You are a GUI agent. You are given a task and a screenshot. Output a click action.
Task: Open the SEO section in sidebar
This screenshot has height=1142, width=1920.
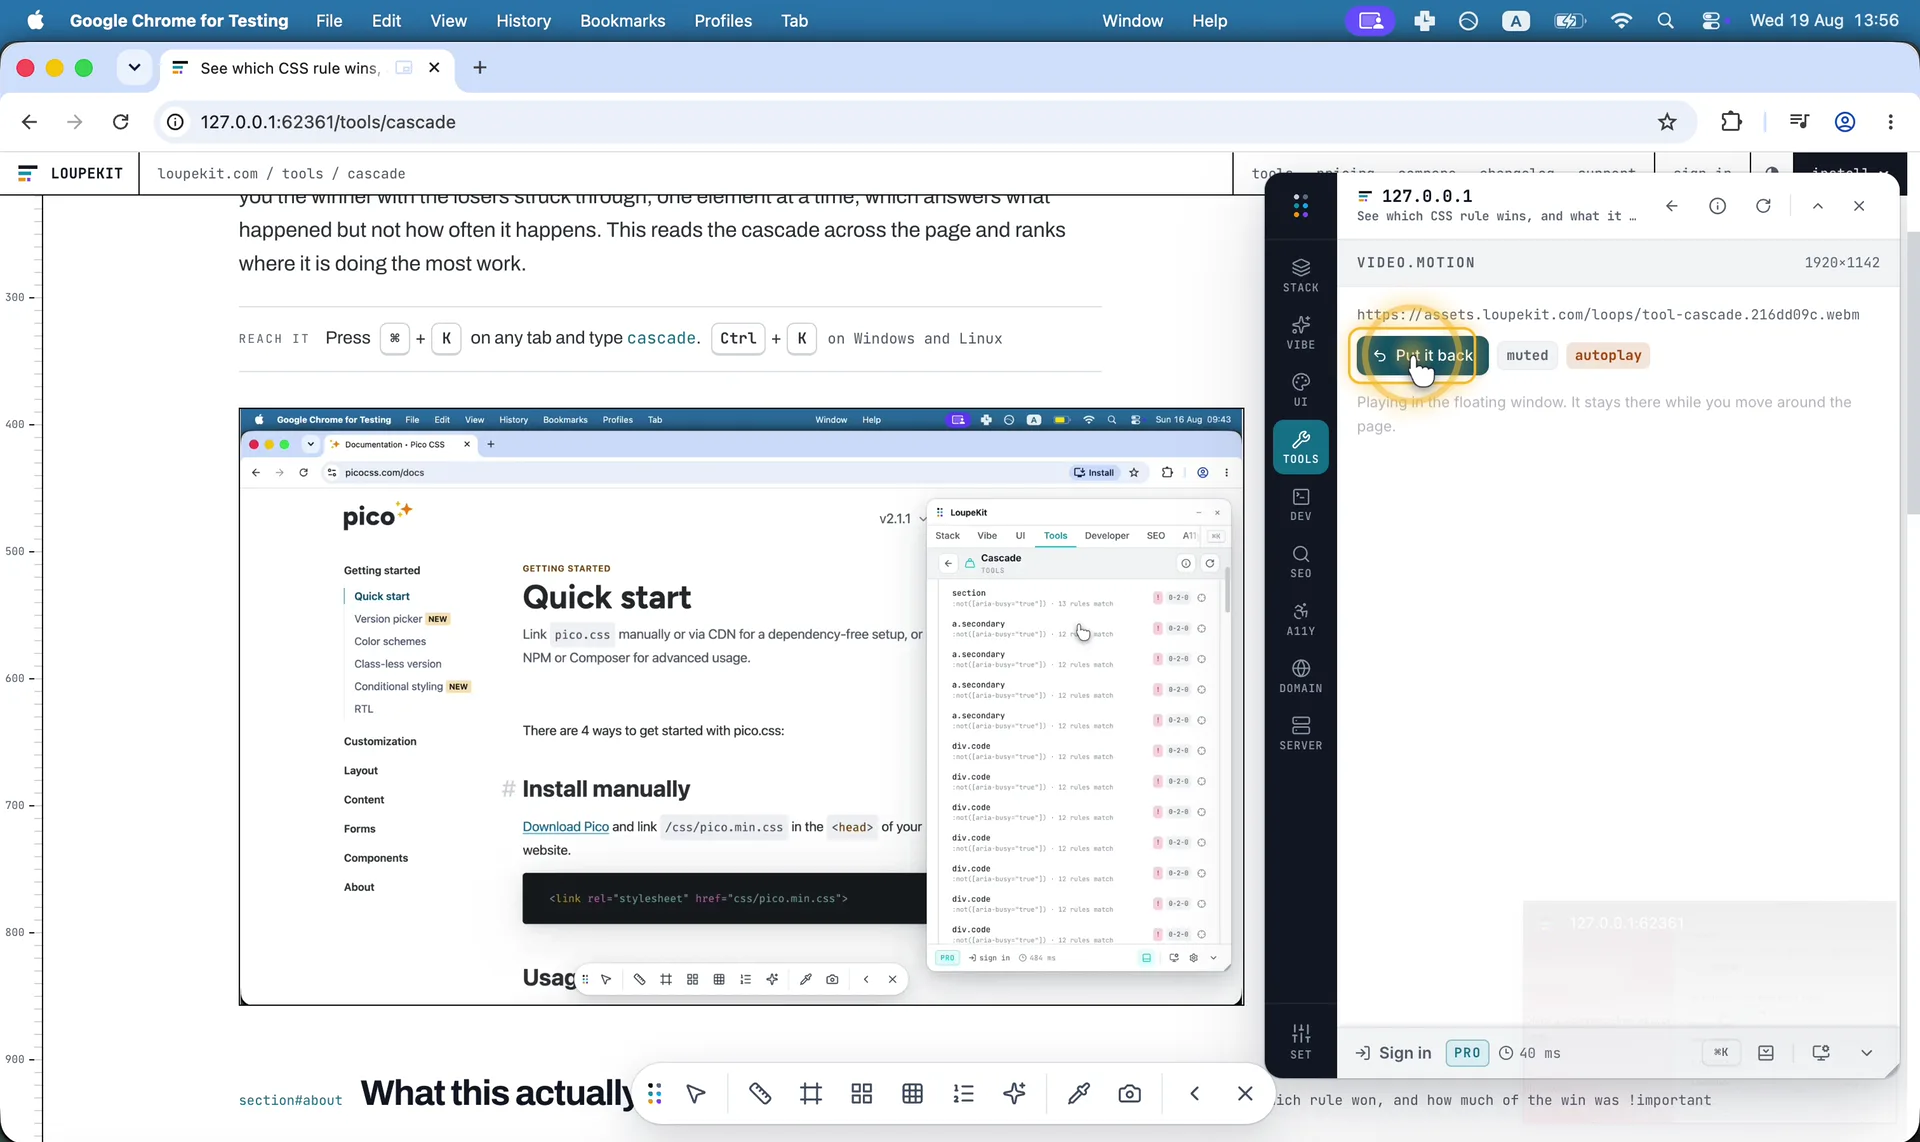tap(1300, 561)
